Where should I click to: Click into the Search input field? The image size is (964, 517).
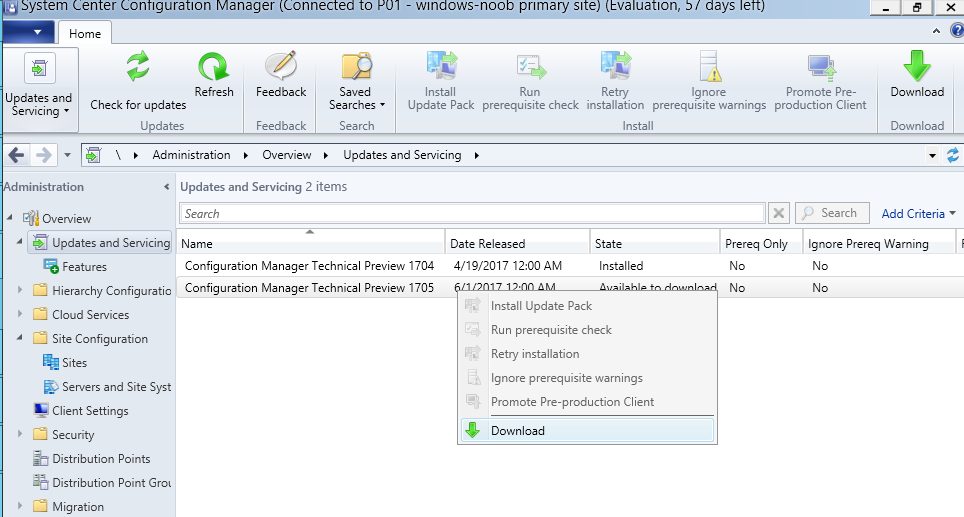(x=472, y=213)
